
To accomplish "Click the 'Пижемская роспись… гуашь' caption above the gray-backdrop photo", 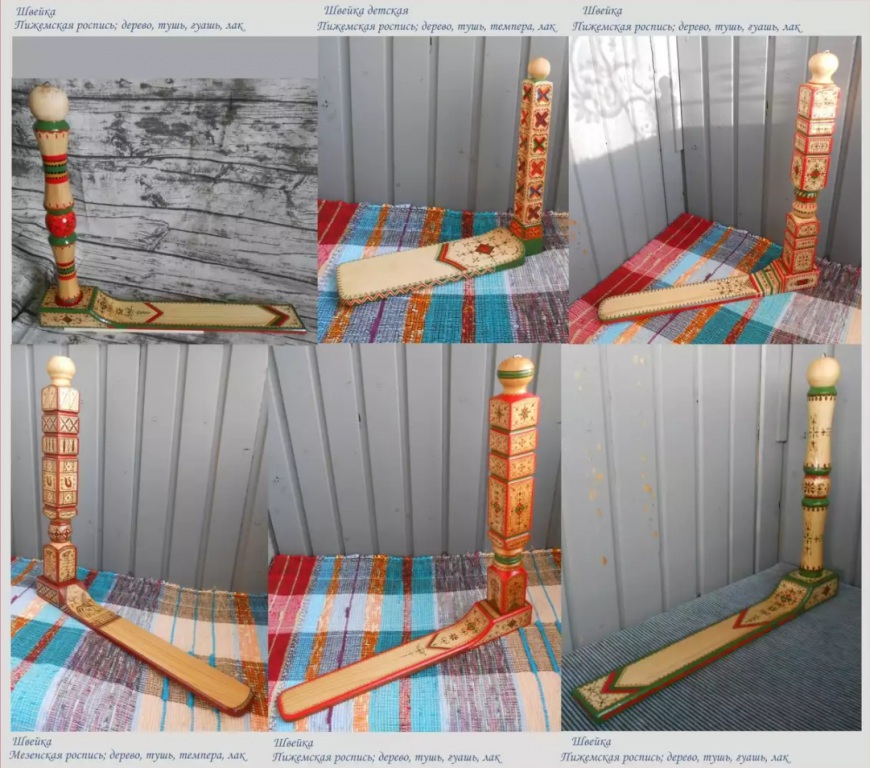I will point(129,26).
